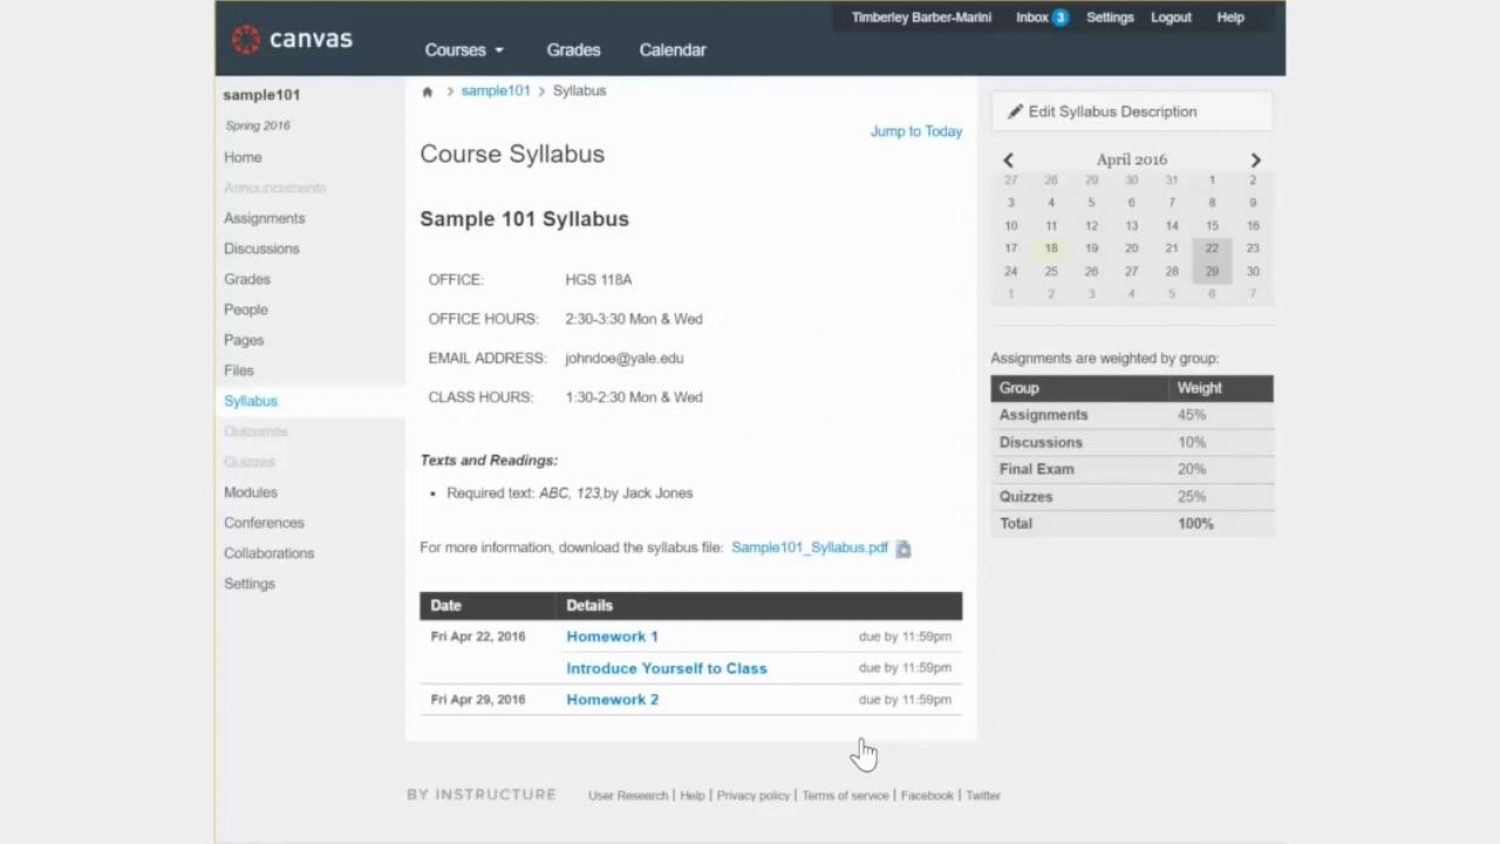Select Modules in course sidebar
Viewport: 1500px width, 844px height.
[251, 492]
